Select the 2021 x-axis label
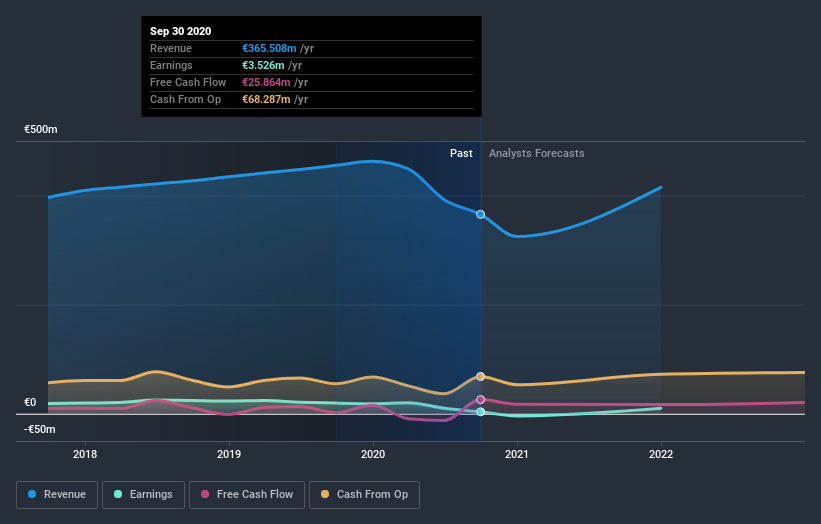The width and height of the screenshot is (821, 524). pyautogui.click(x=517, y=454)
